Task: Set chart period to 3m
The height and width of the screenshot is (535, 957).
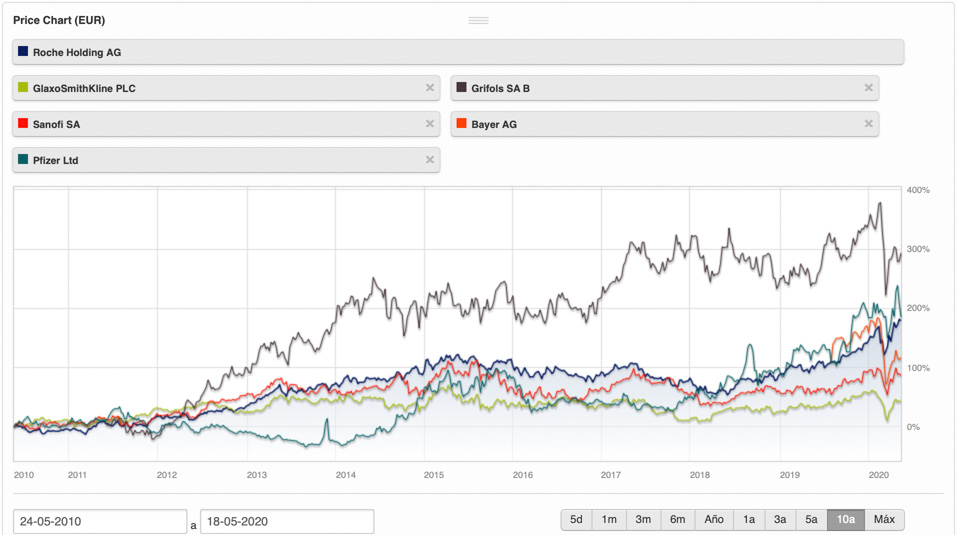Action: pyautogui.click(x=643, y=520)
